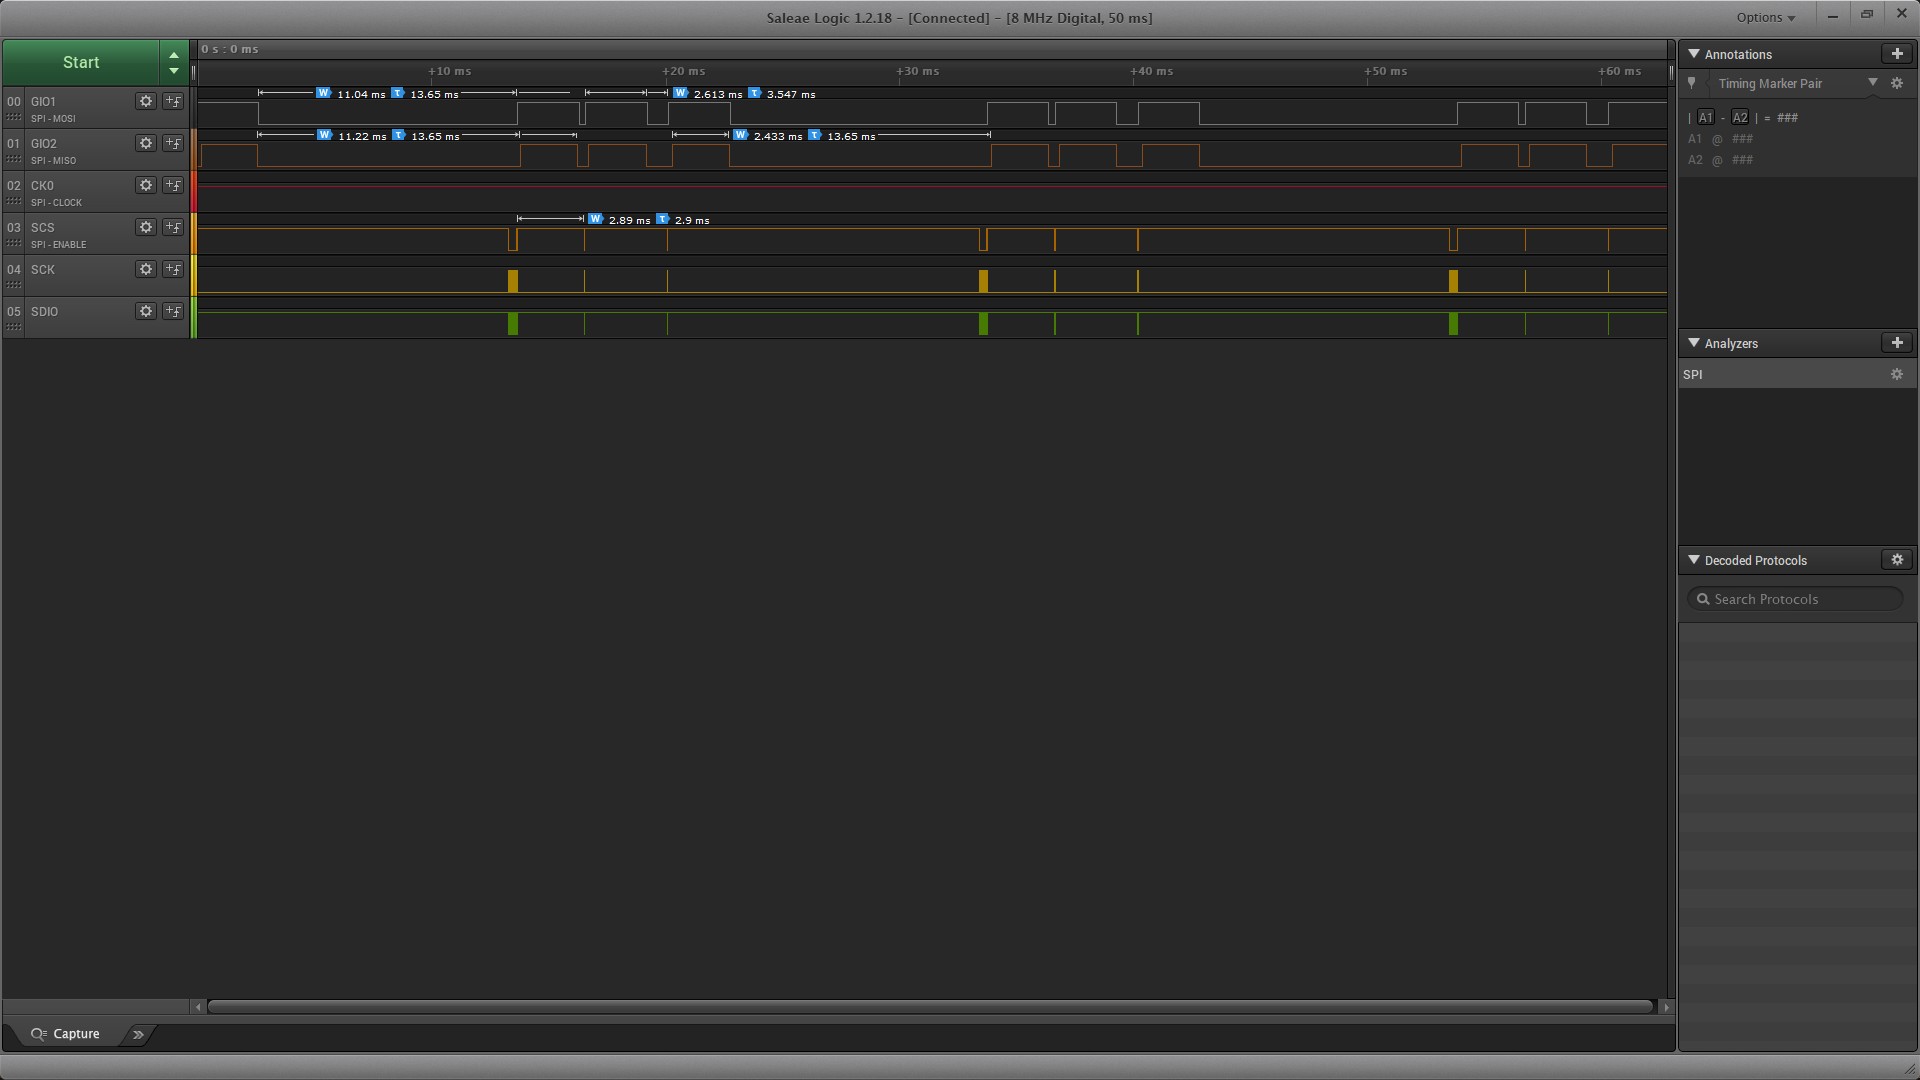This screenshot has width=1920, height=1080.
Task: Click the GIO1 channel name label
Action: point(43,101)
